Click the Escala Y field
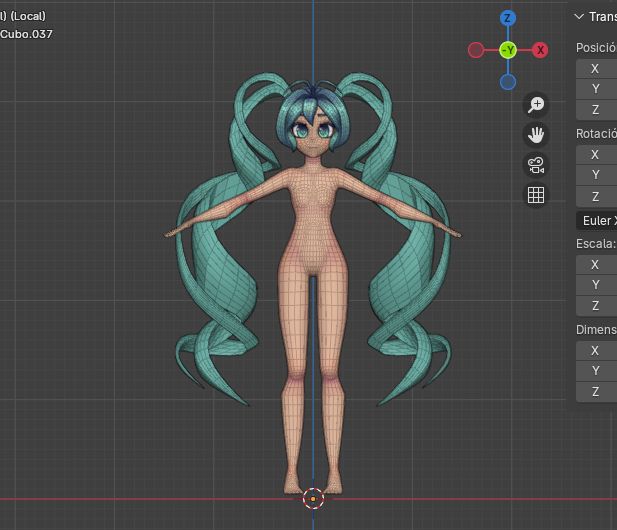This screenshot has height=530, width=617. (597, 285)
